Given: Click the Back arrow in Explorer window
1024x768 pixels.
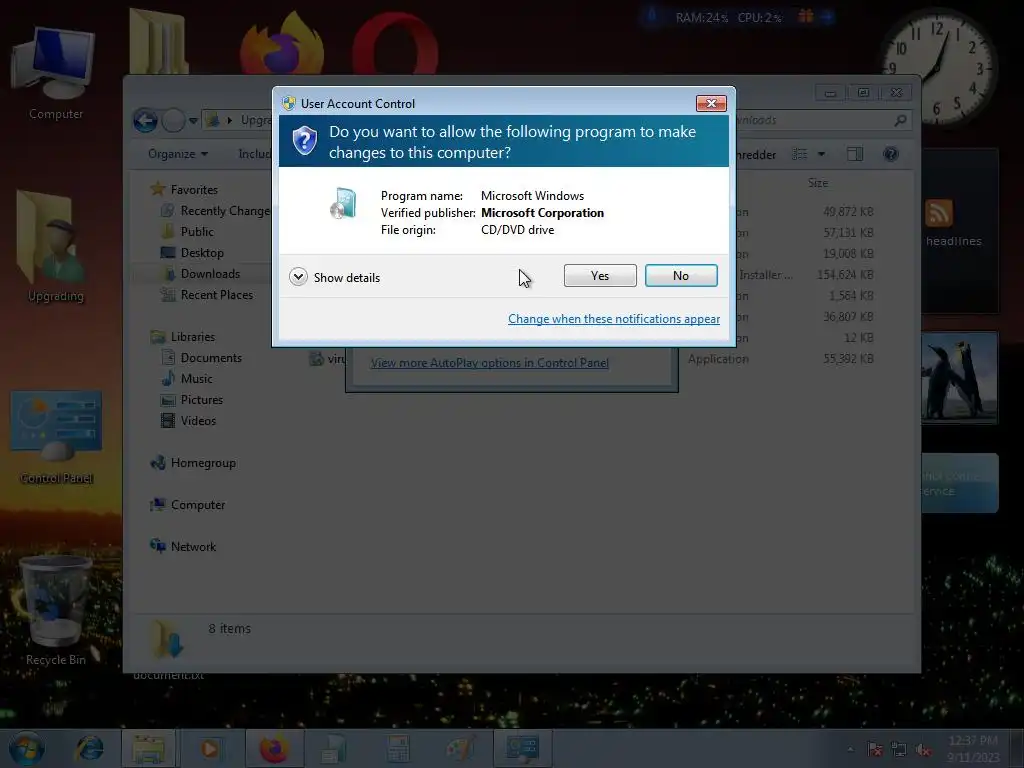Looking at the screenshot, I should 145,121.
